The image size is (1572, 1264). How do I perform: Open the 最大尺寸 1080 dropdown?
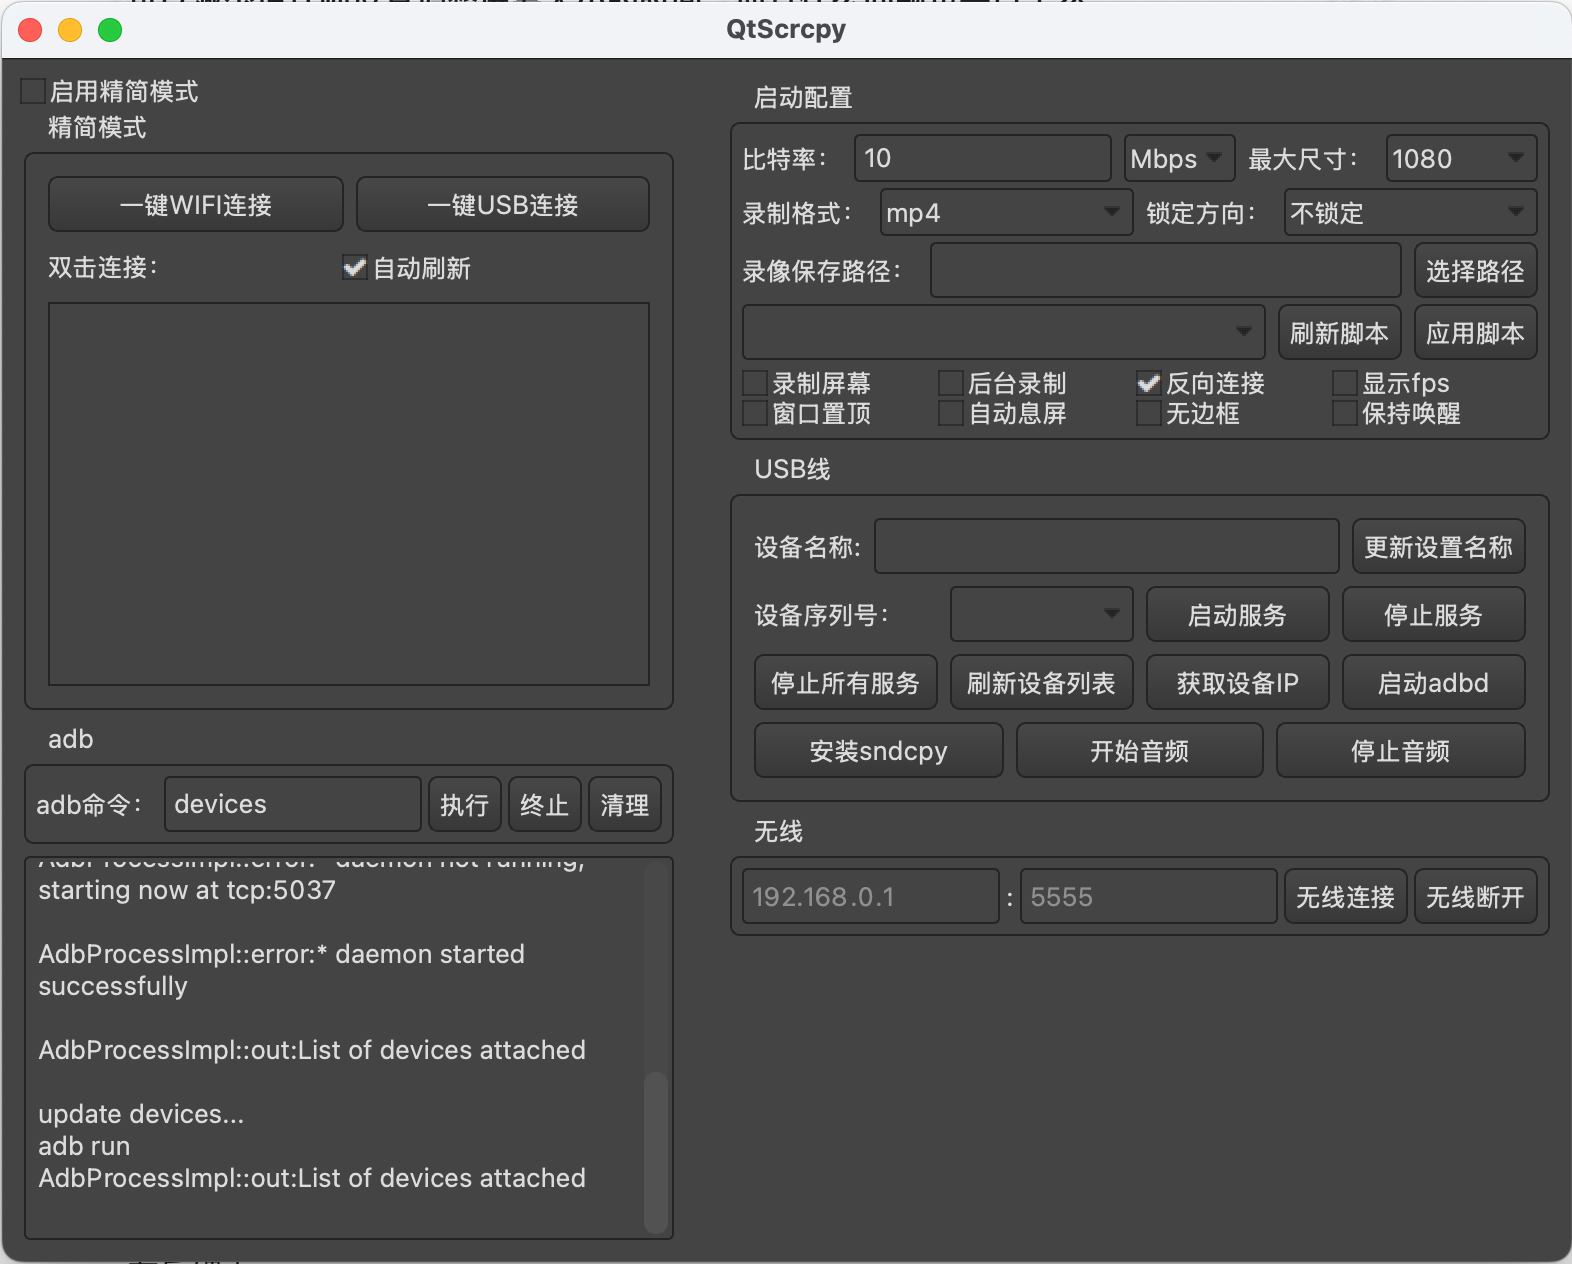[1462, 159]
